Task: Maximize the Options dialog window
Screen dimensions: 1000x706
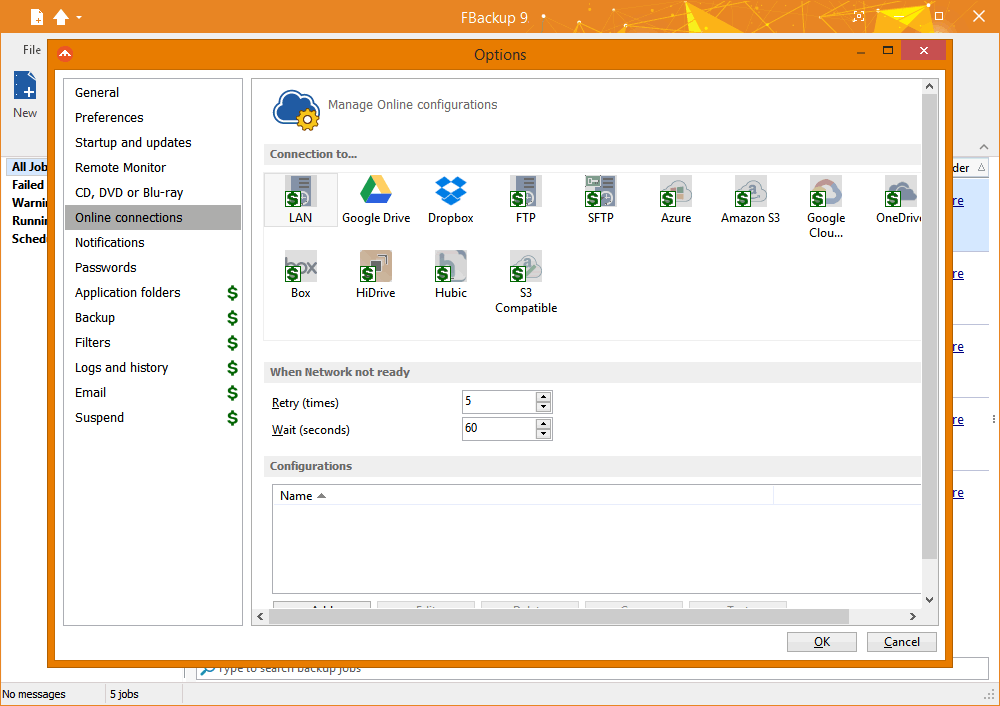Action: (887, 50)
